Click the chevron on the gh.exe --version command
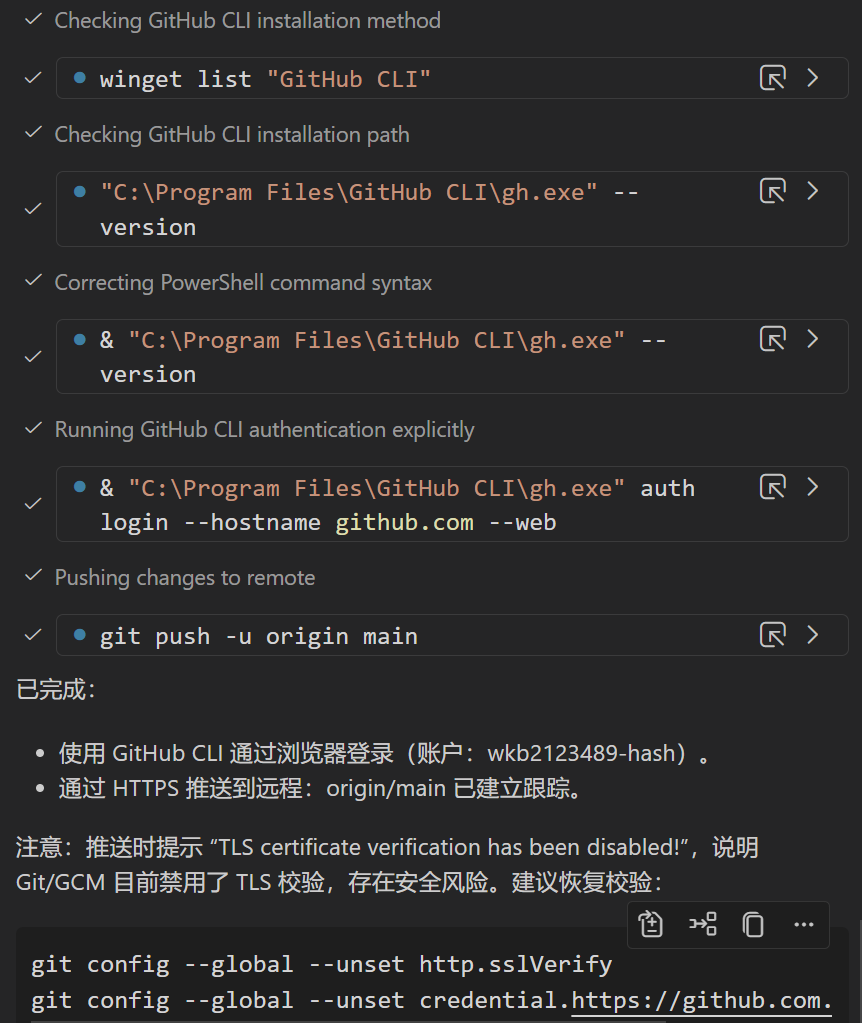Image resolution: width=862 pixels, height=1023 pixels. [812, 191]
